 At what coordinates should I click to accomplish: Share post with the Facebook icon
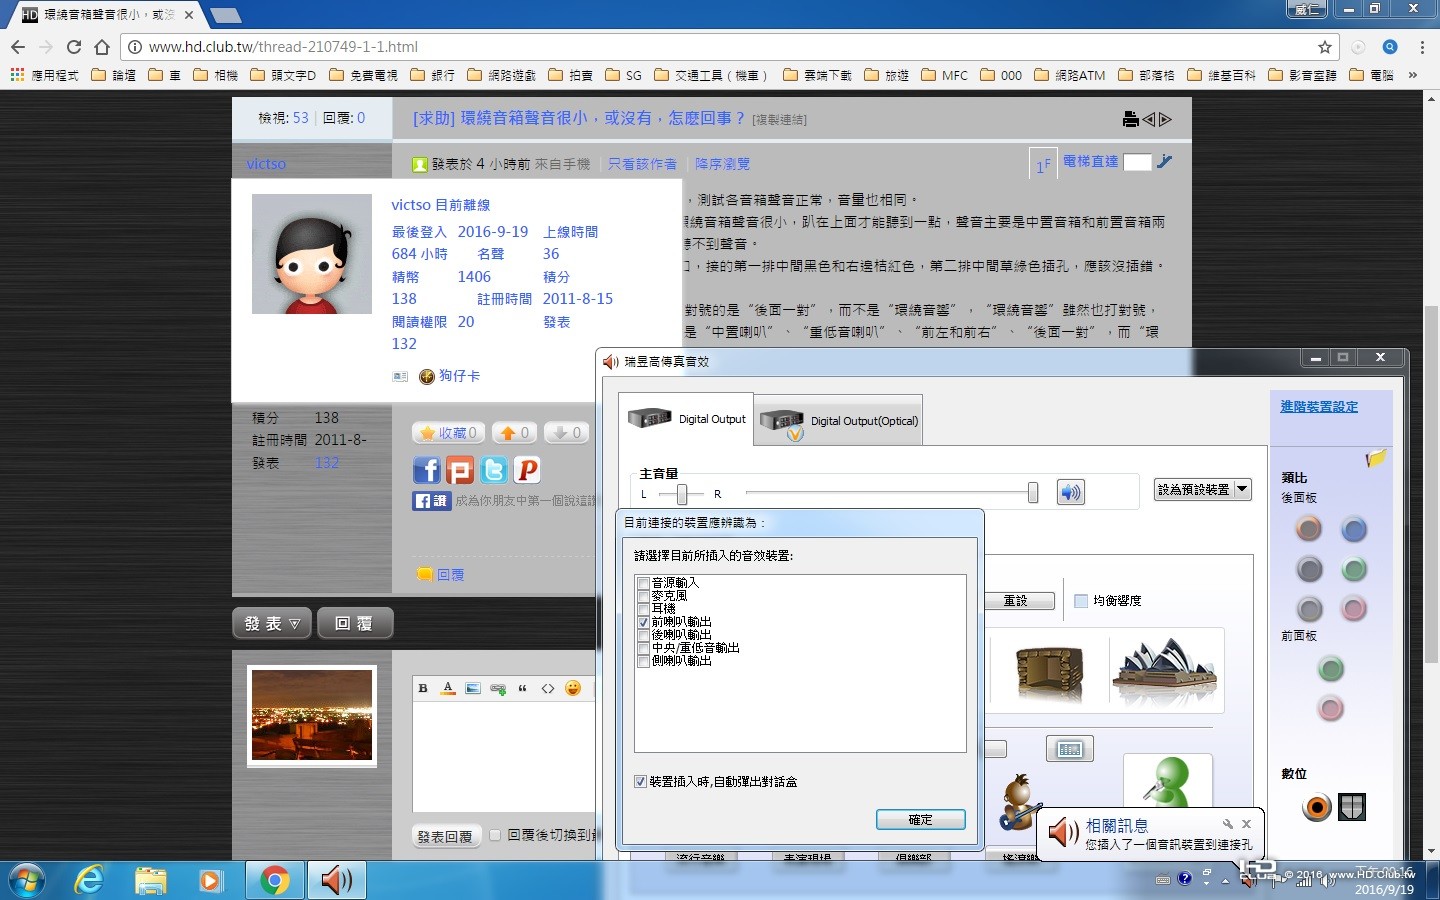[x=427, y=470]
